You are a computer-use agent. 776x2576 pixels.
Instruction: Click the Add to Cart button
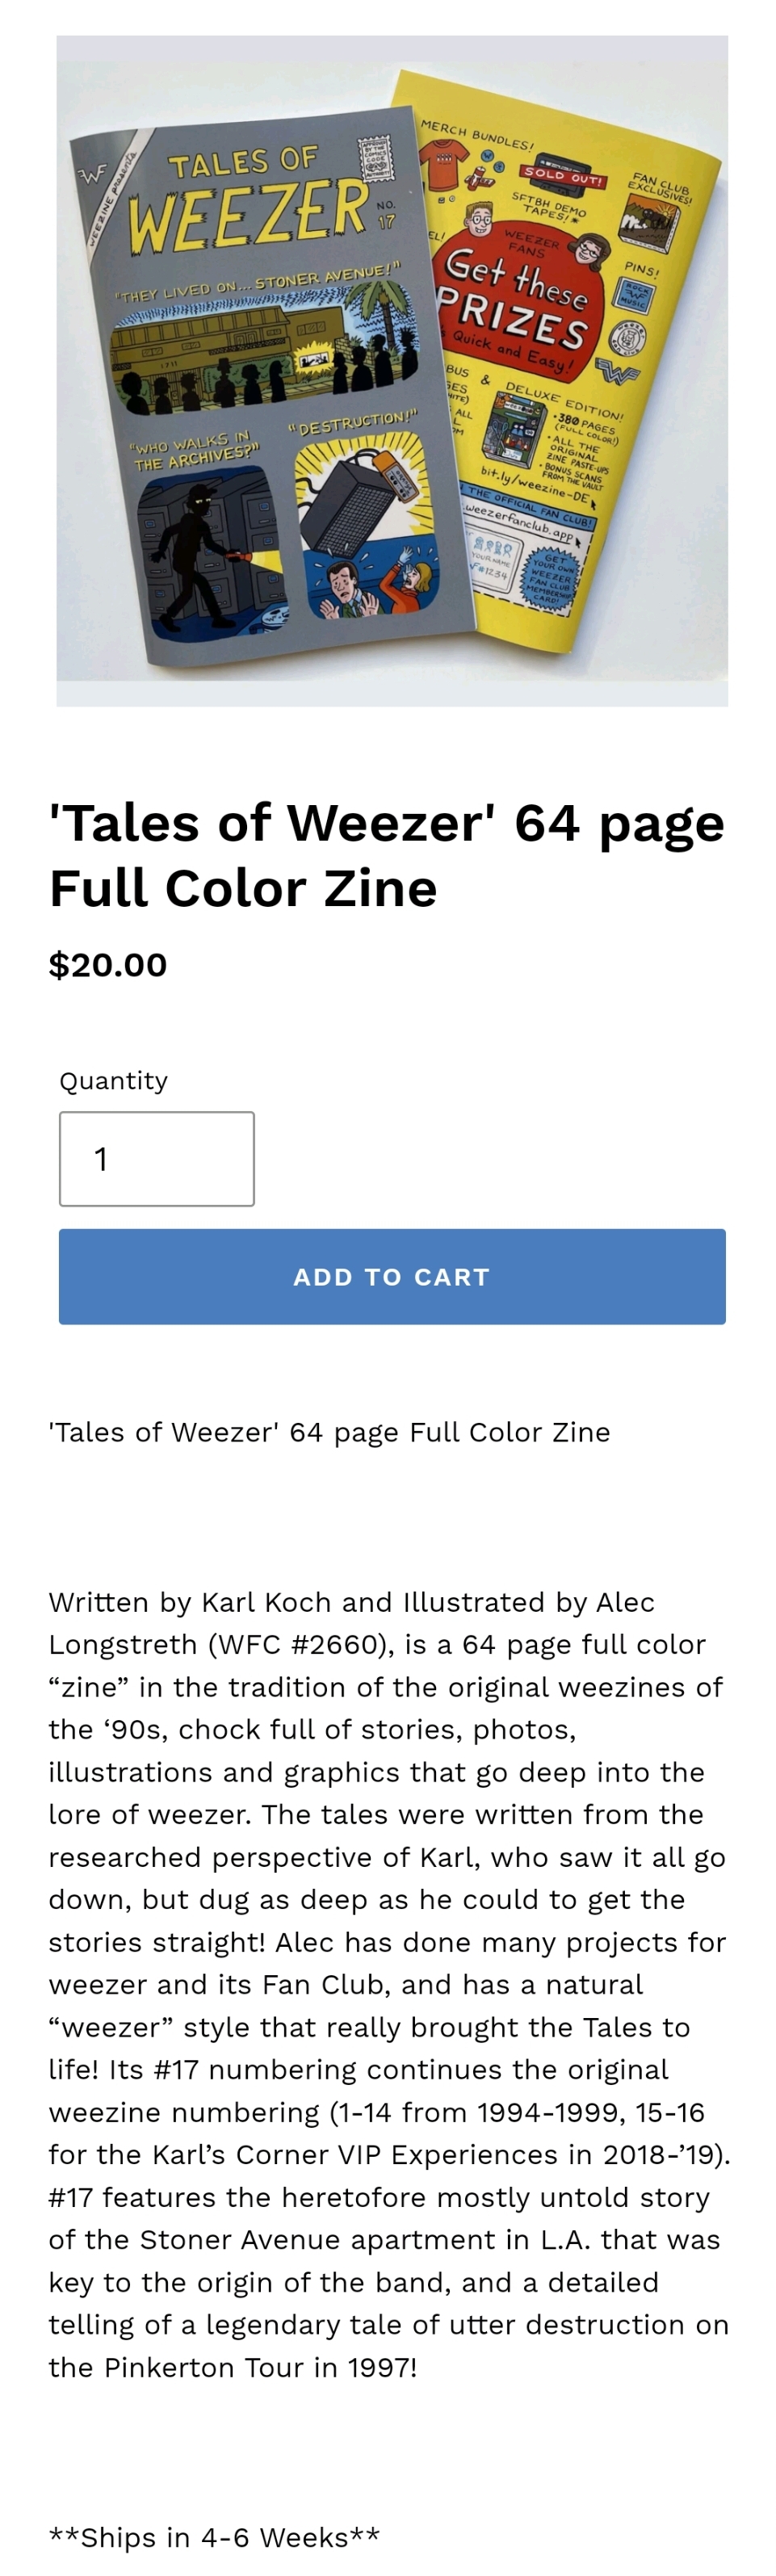391,1276
